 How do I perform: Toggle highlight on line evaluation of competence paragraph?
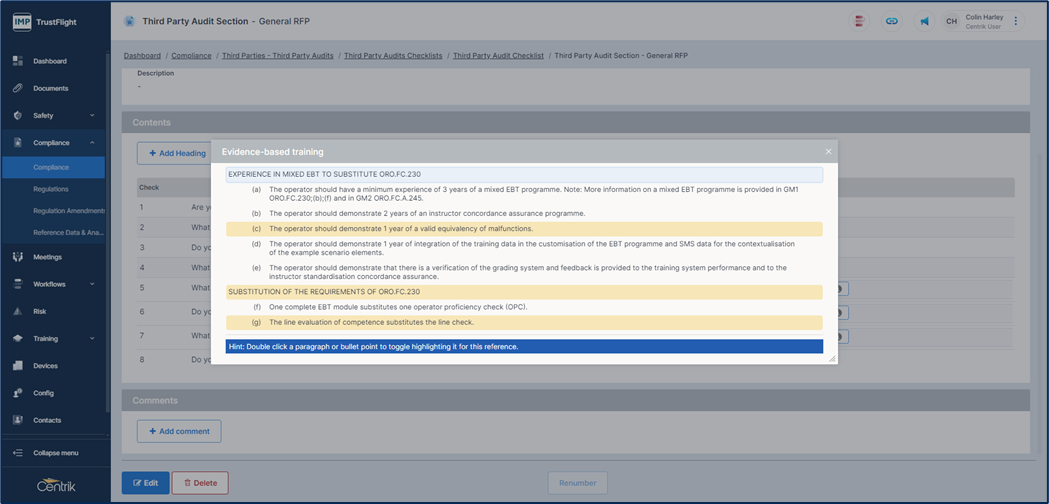pos(371,322)
